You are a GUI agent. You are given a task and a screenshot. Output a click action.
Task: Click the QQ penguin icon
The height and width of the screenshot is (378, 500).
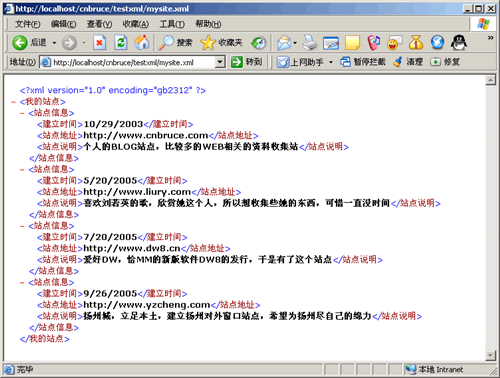tap(459, 43)
